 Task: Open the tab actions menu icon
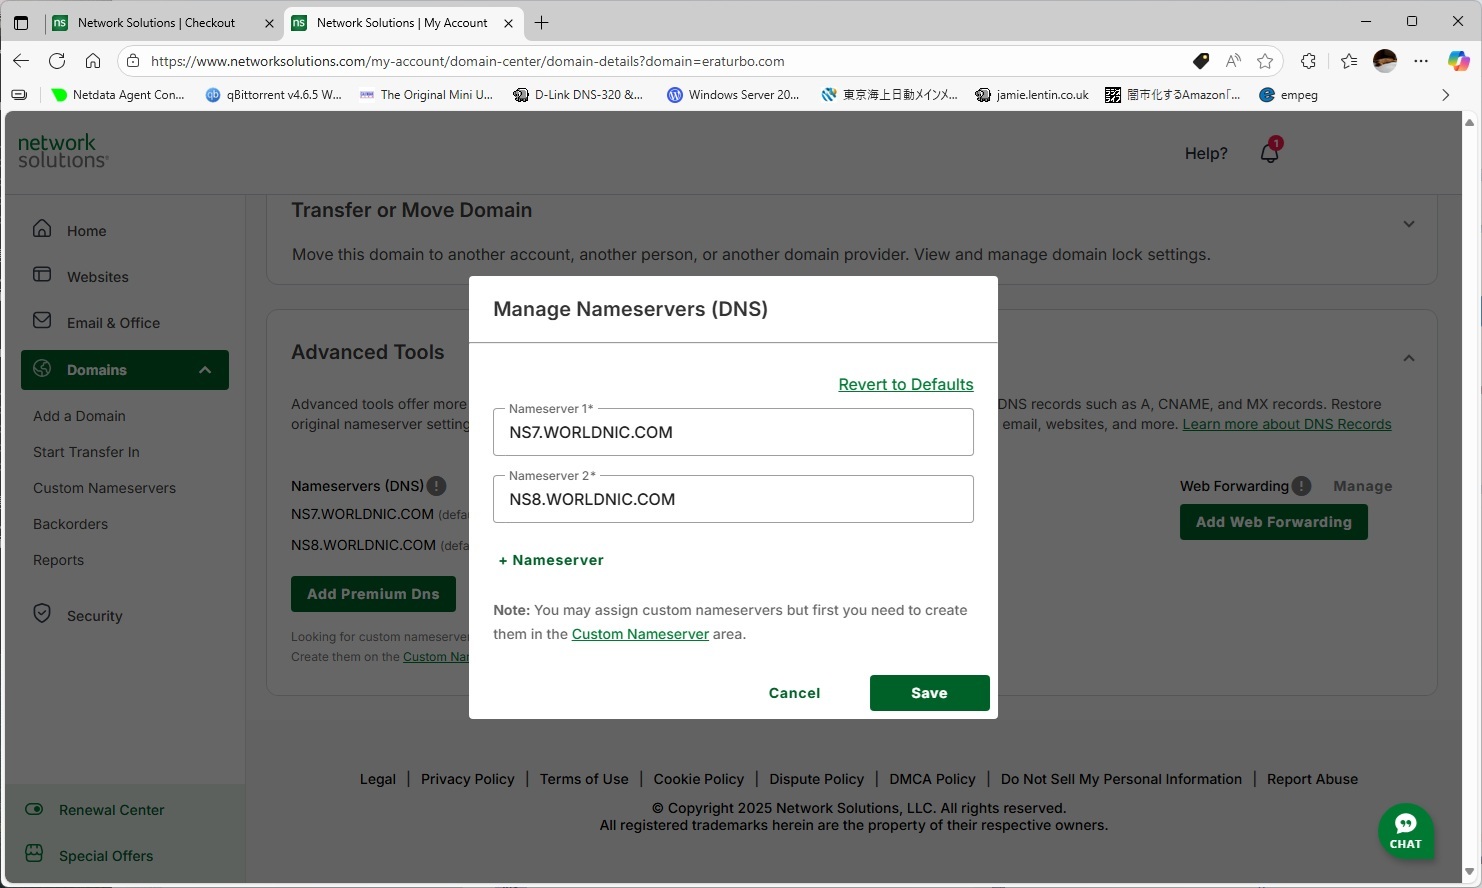click(21, 22)
